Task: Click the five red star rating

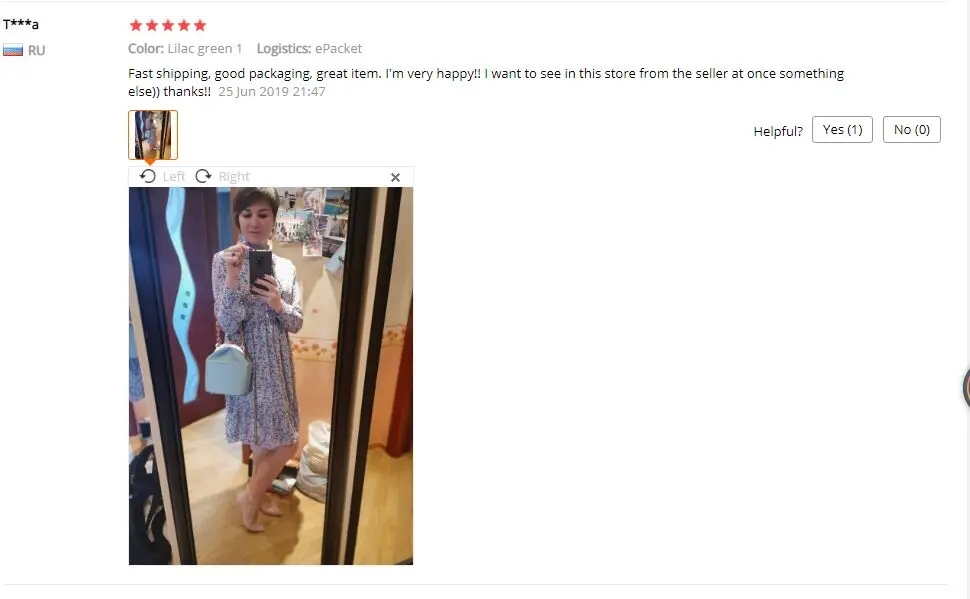Action: click(168, 25)
